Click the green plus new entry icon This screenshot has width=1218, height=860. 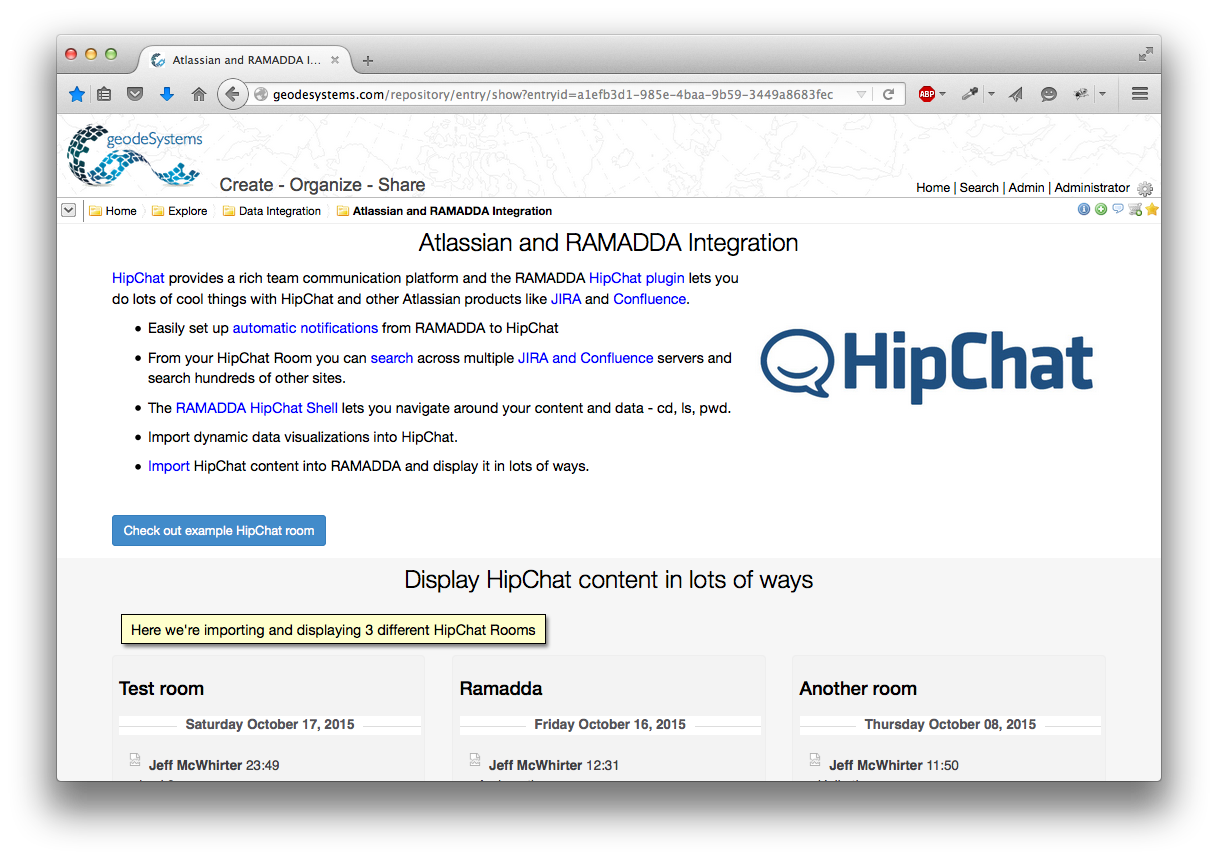pyautogui.click(x=1101, y=209)
